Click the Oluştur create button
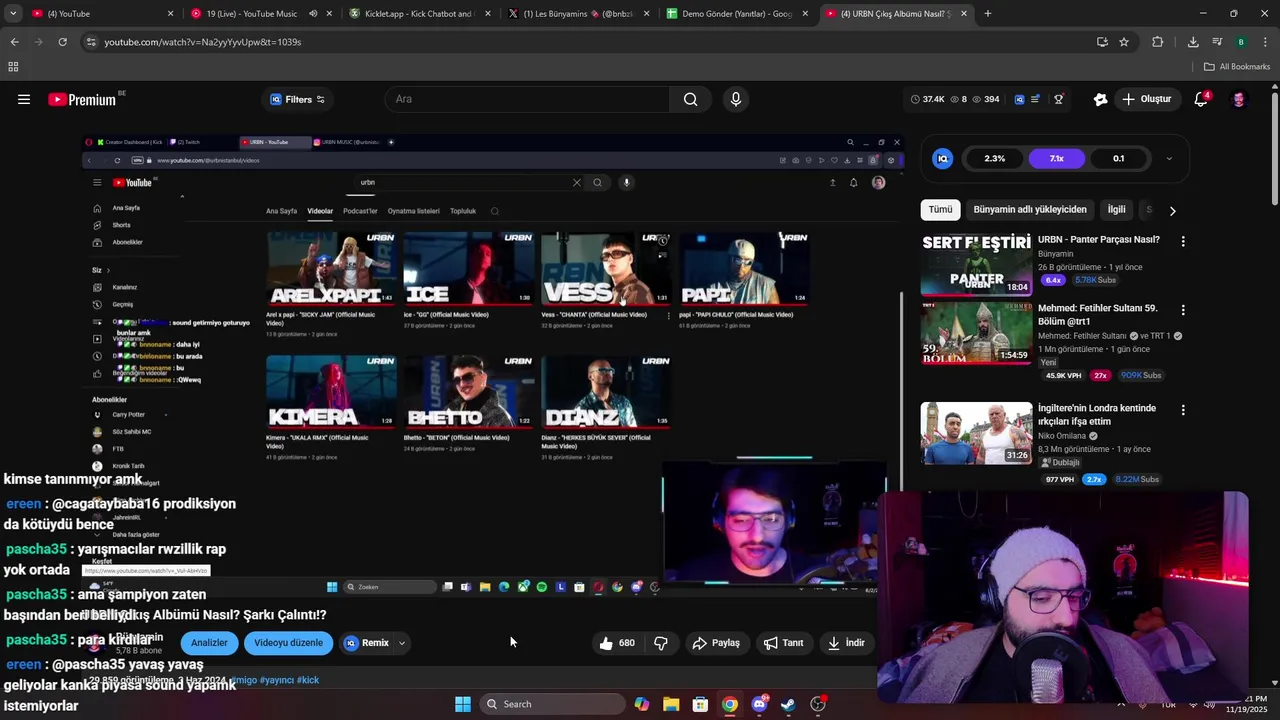Image resolution: width=1280 pixels, height=720 pixels. click(x=1146, y=99)
